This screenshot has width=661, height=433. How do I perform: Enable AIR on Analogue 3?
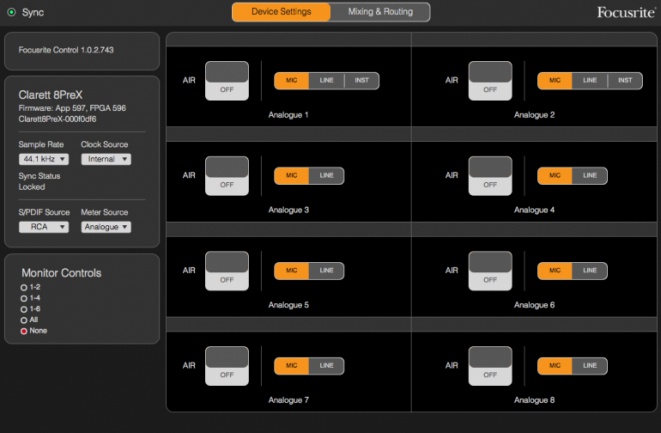click(x=227, y=176)
